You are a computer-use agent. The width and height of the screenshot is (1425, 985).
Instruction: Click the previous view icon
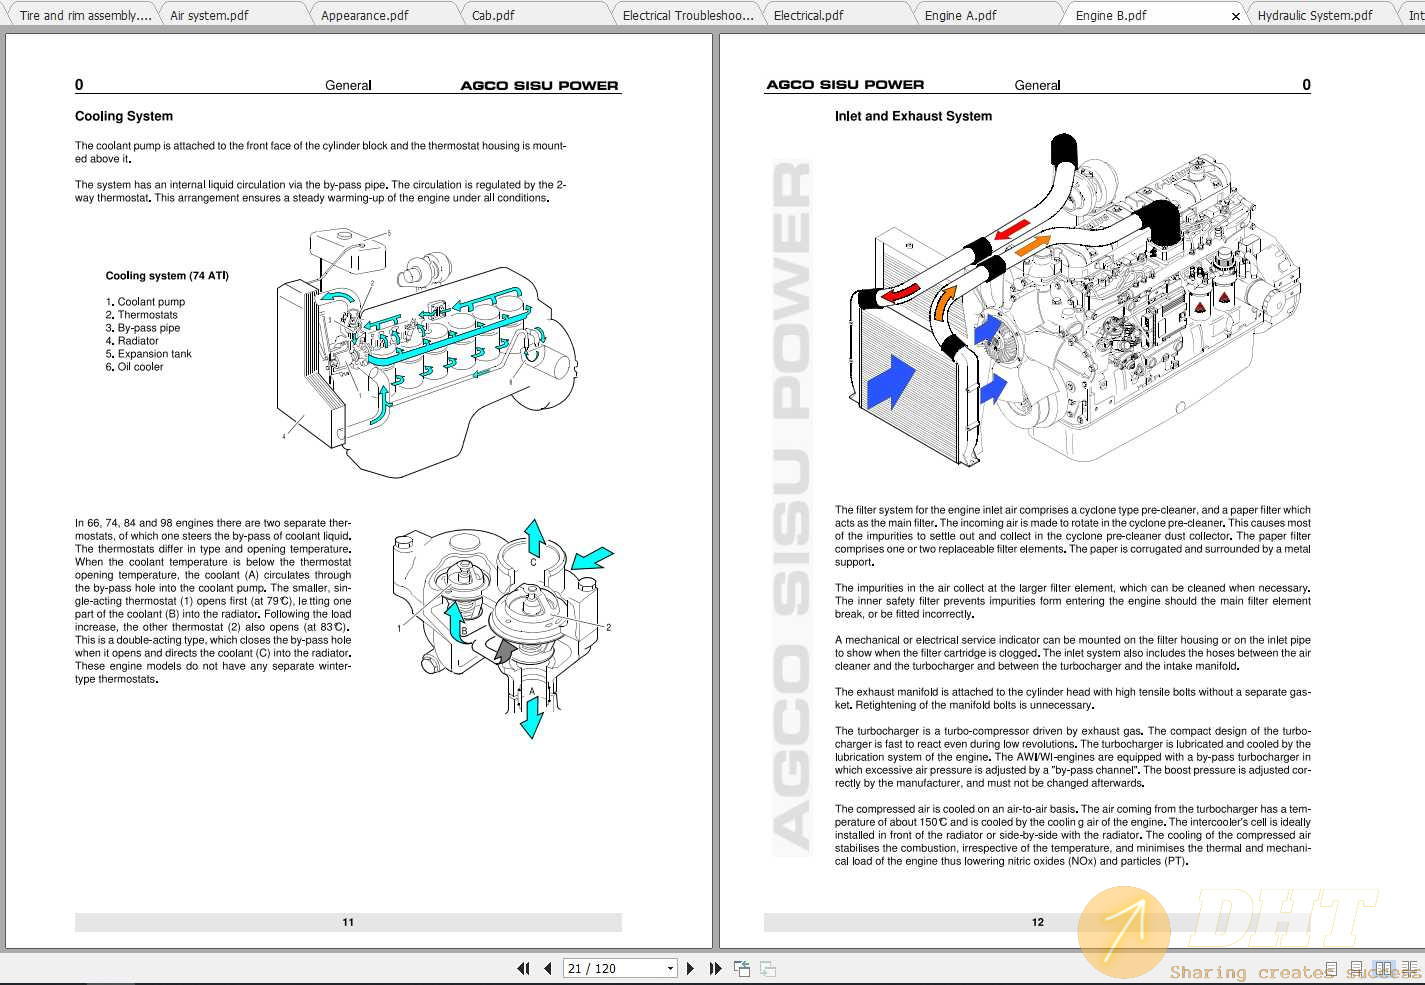[x=742, y=968]
